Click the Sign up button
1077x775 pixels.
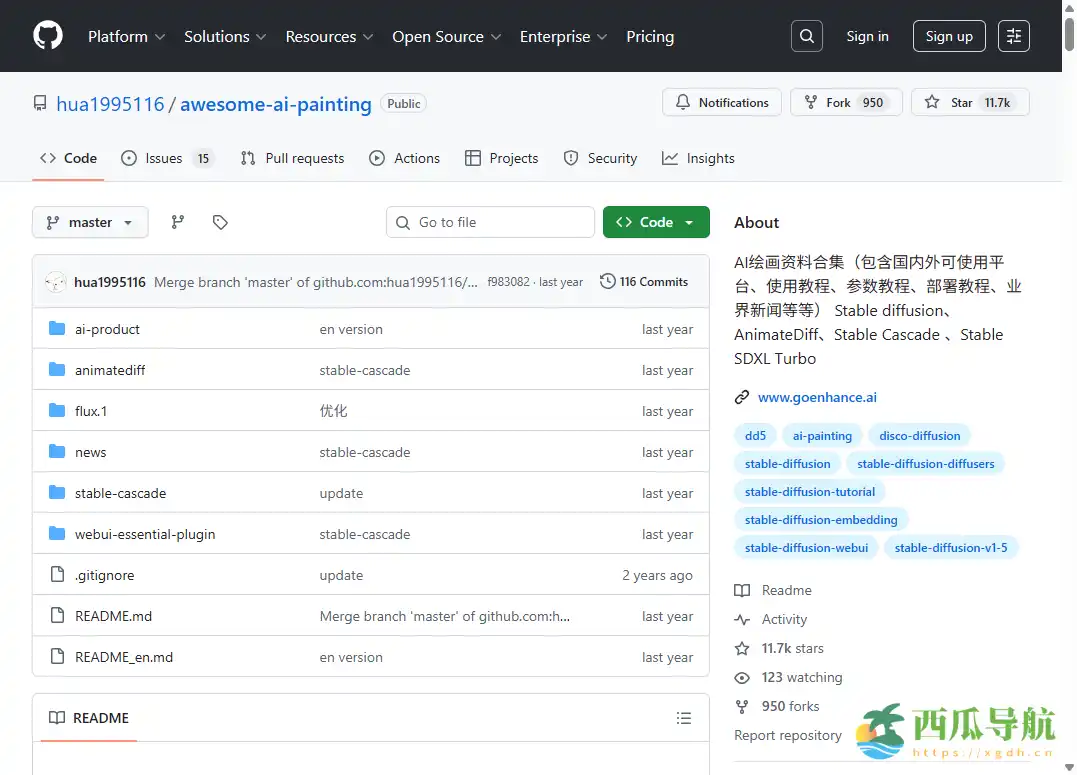point(948,36)
